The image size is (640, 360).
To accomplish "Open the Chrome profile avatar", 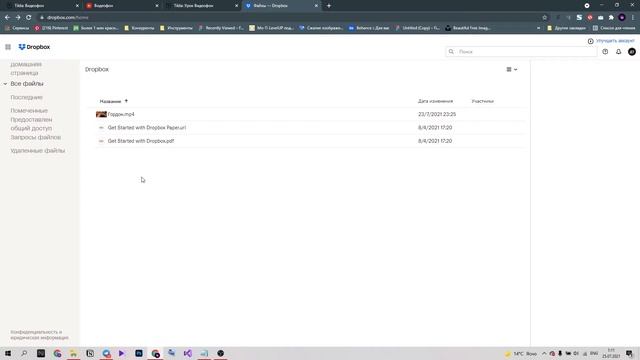I will click(x=622, y=18).
